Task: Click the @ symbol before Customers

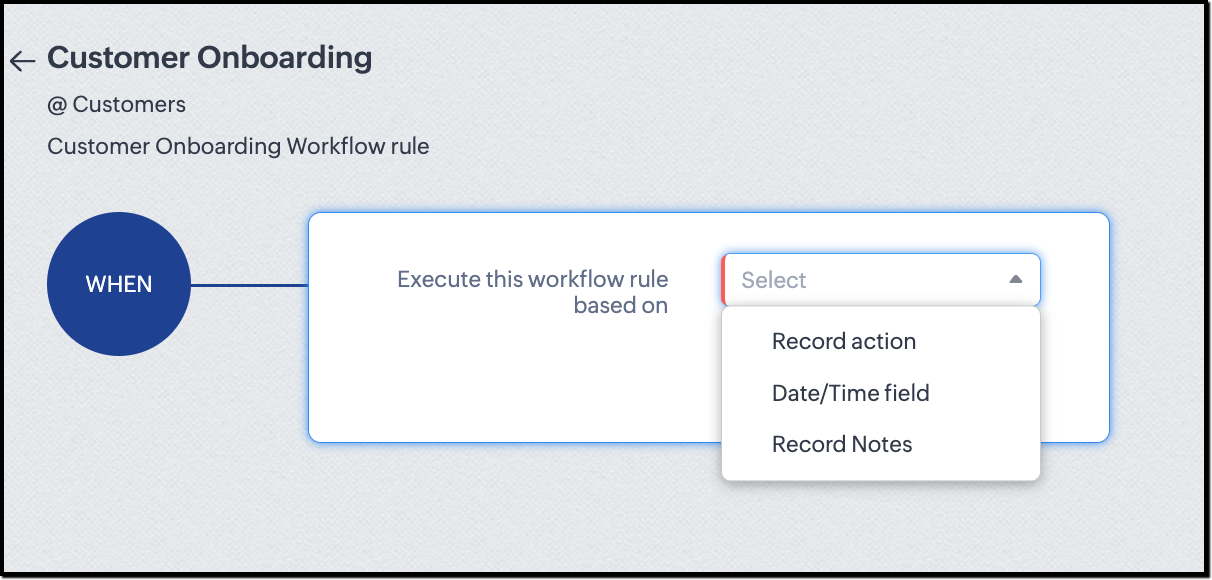Action: [x=56, y=104]
